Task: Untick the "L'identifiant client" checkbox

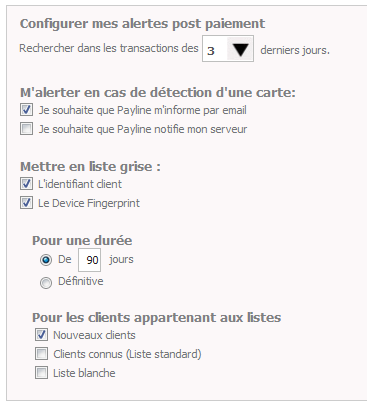Action: 26,184
